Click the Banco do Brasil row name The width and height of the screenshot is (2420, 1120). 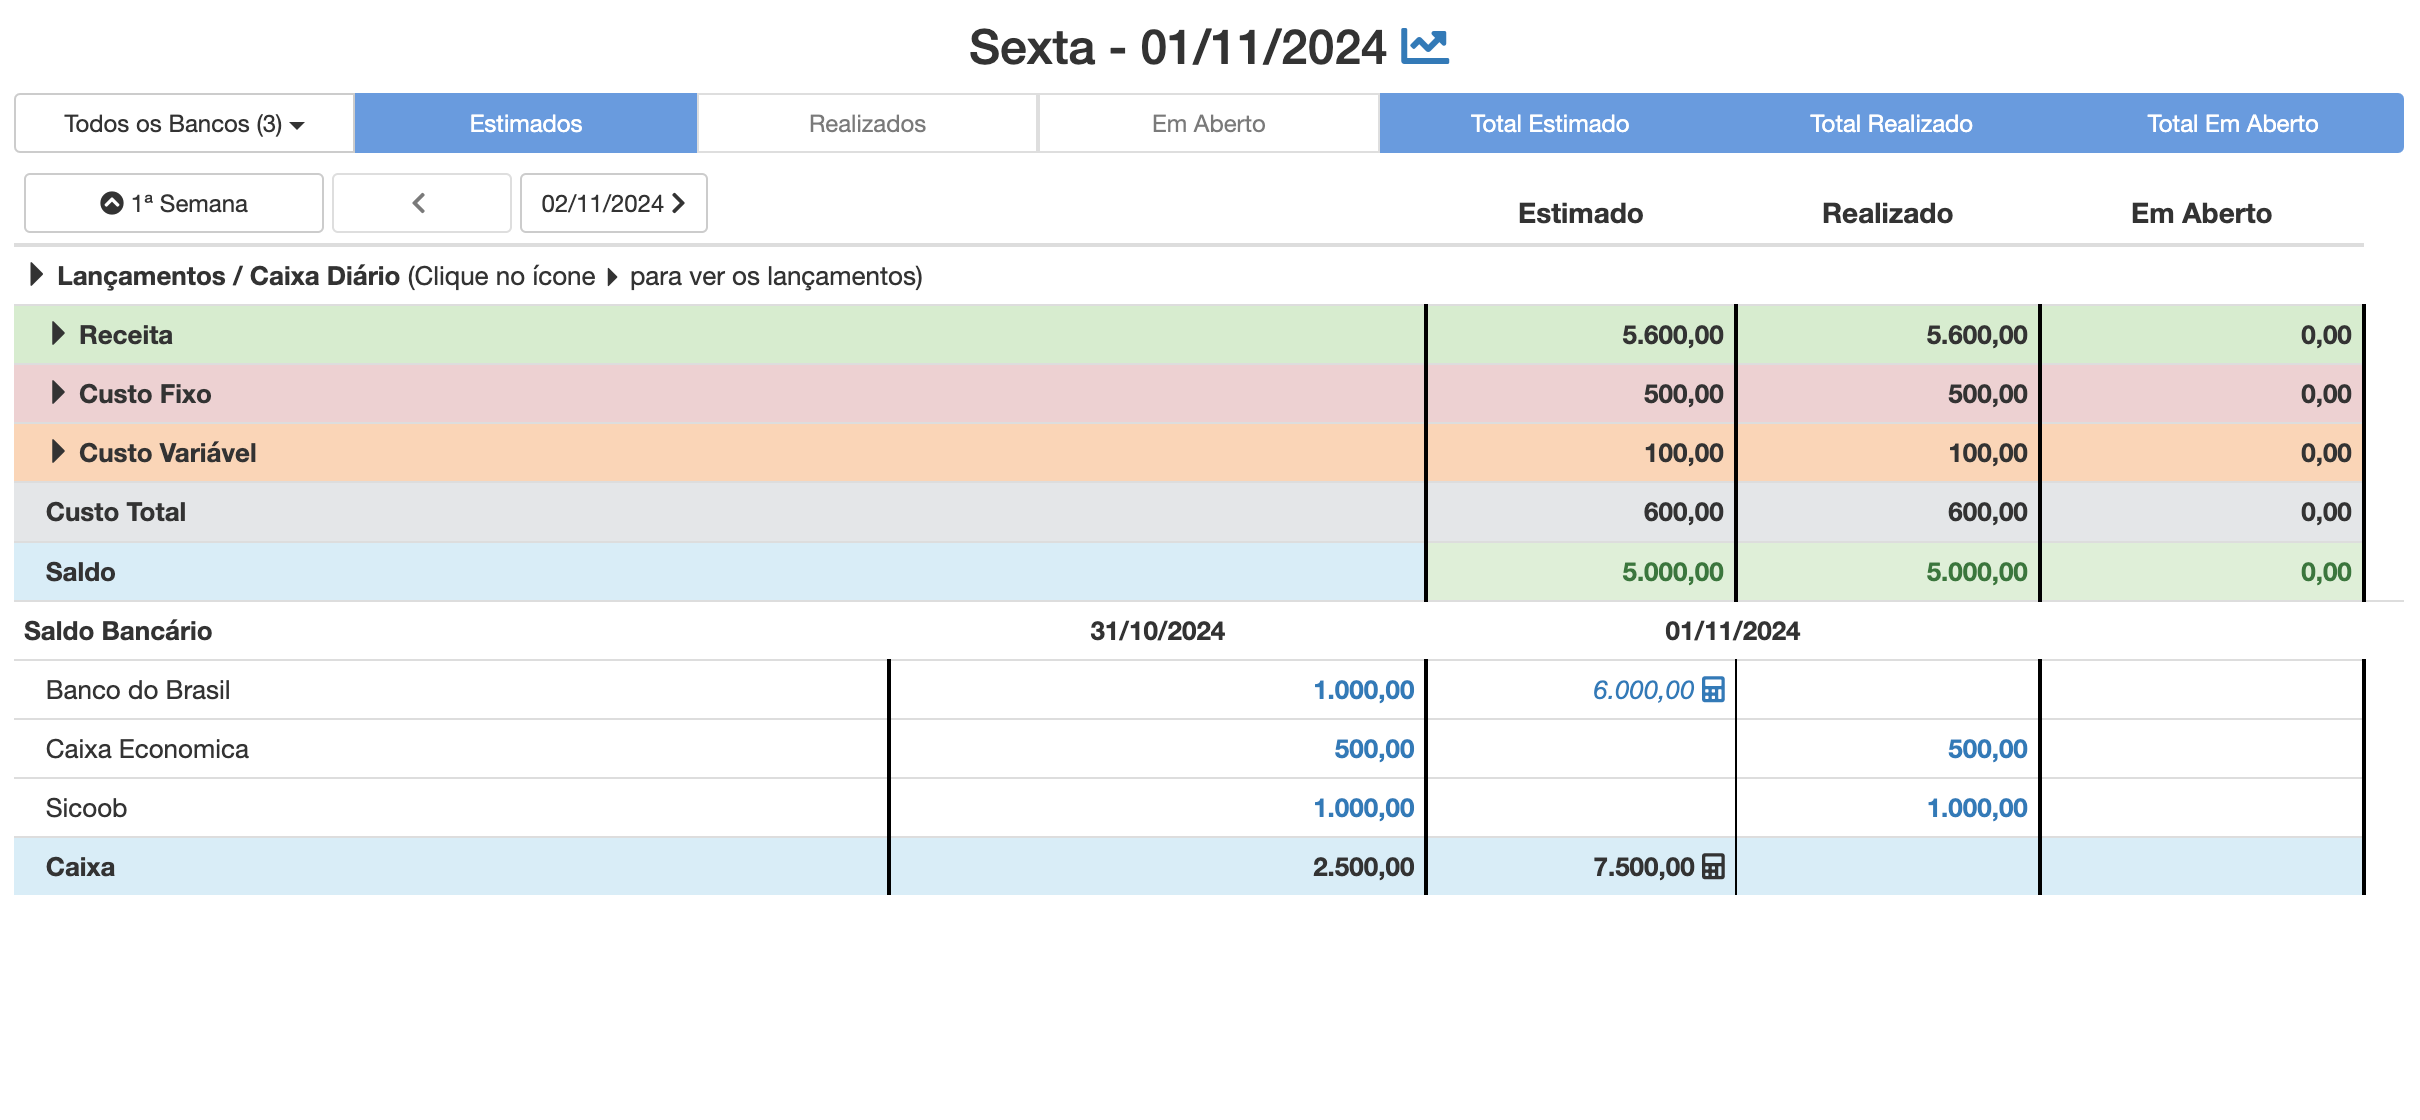coord(138,690)
